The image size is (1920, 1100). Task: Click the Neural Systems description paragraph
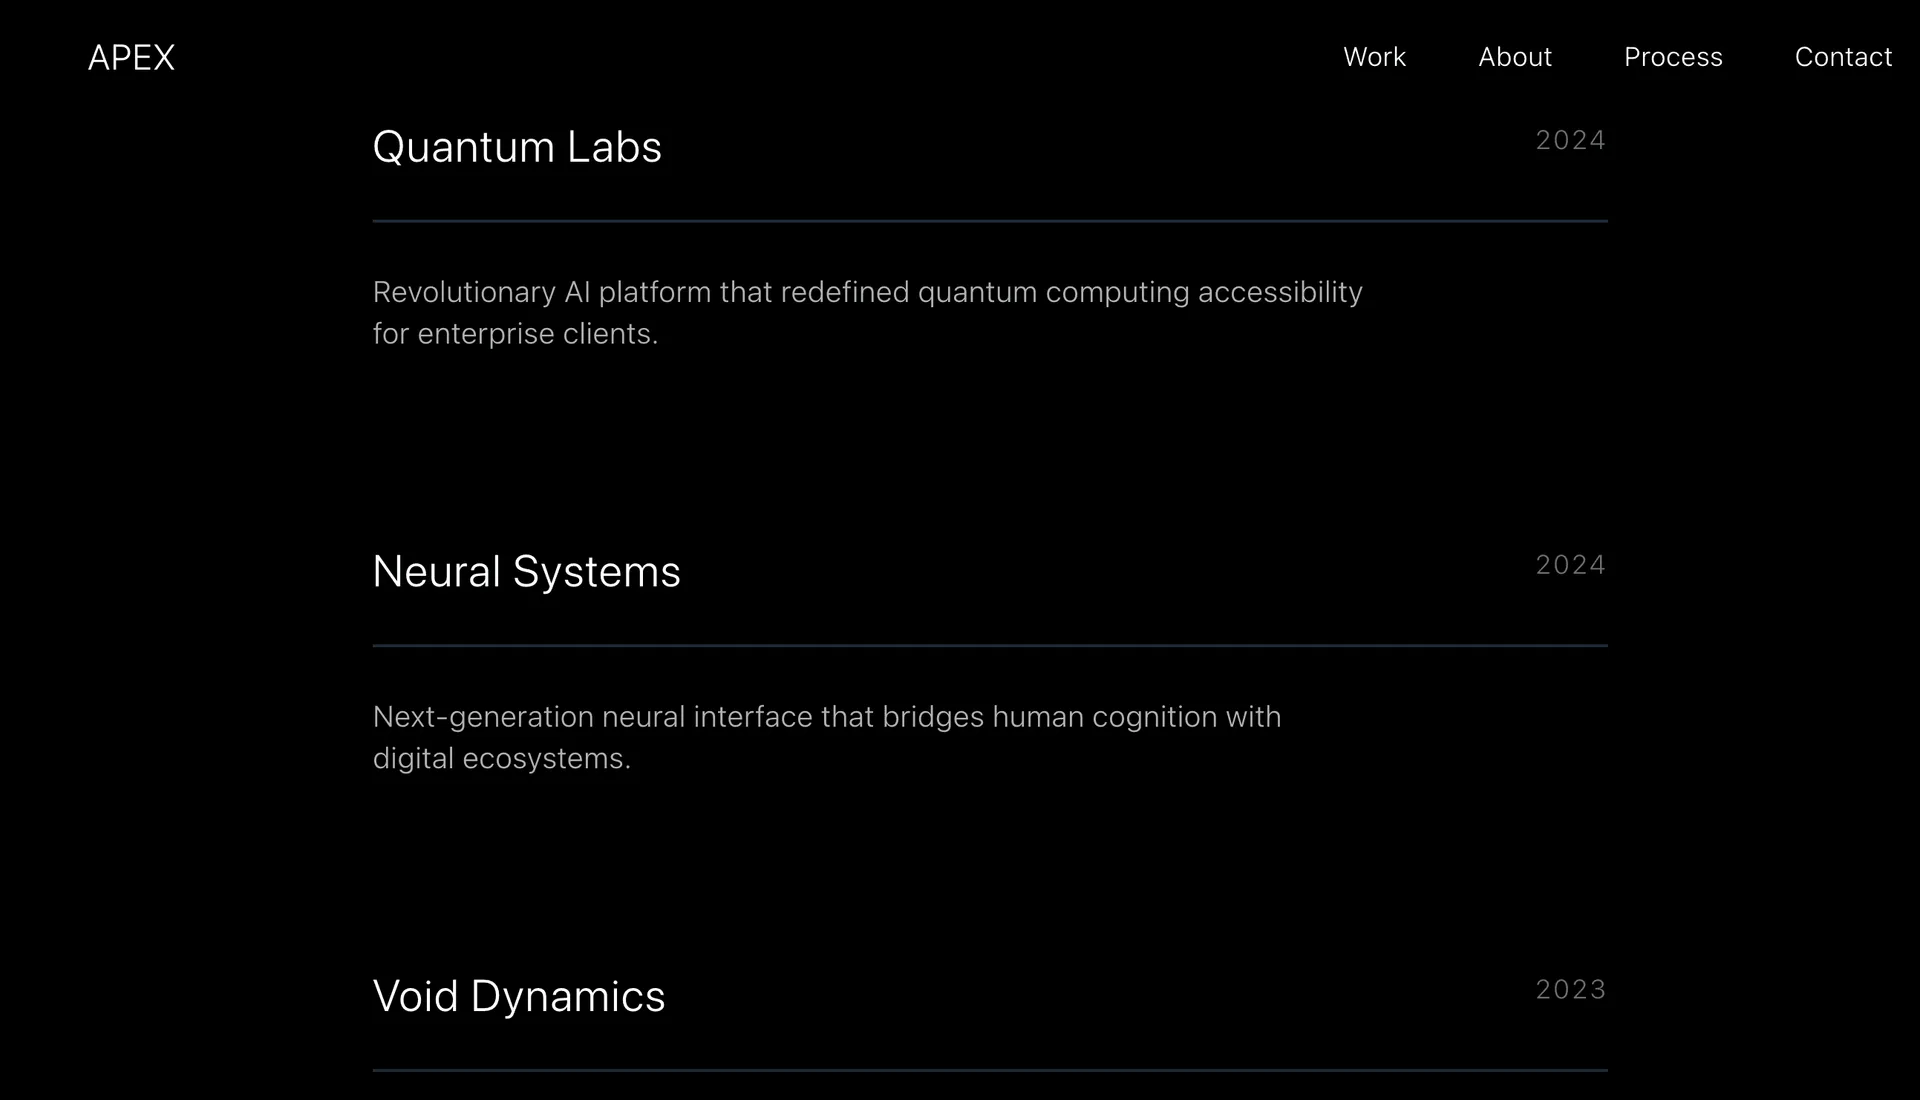pos(827,738)
